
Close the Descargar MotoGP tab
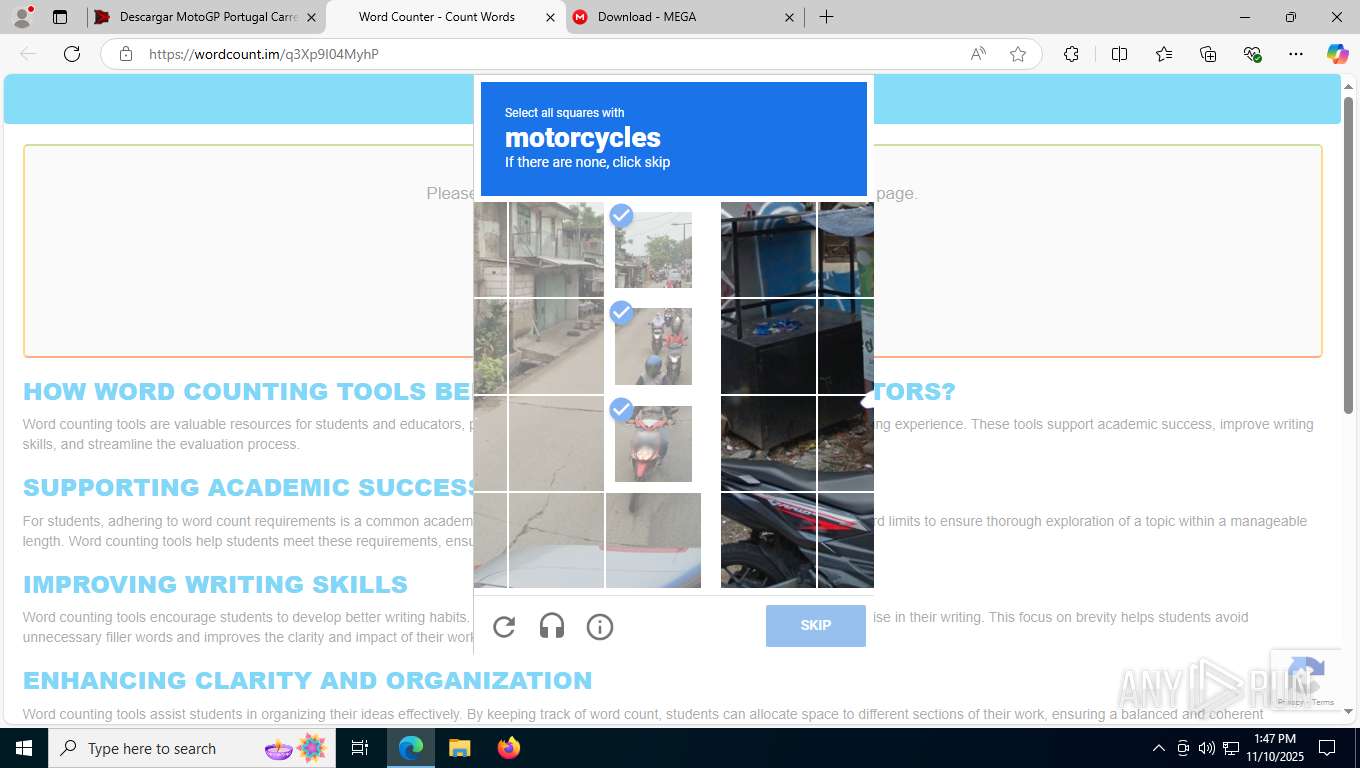pyautogui.click(x=311, y=17)
